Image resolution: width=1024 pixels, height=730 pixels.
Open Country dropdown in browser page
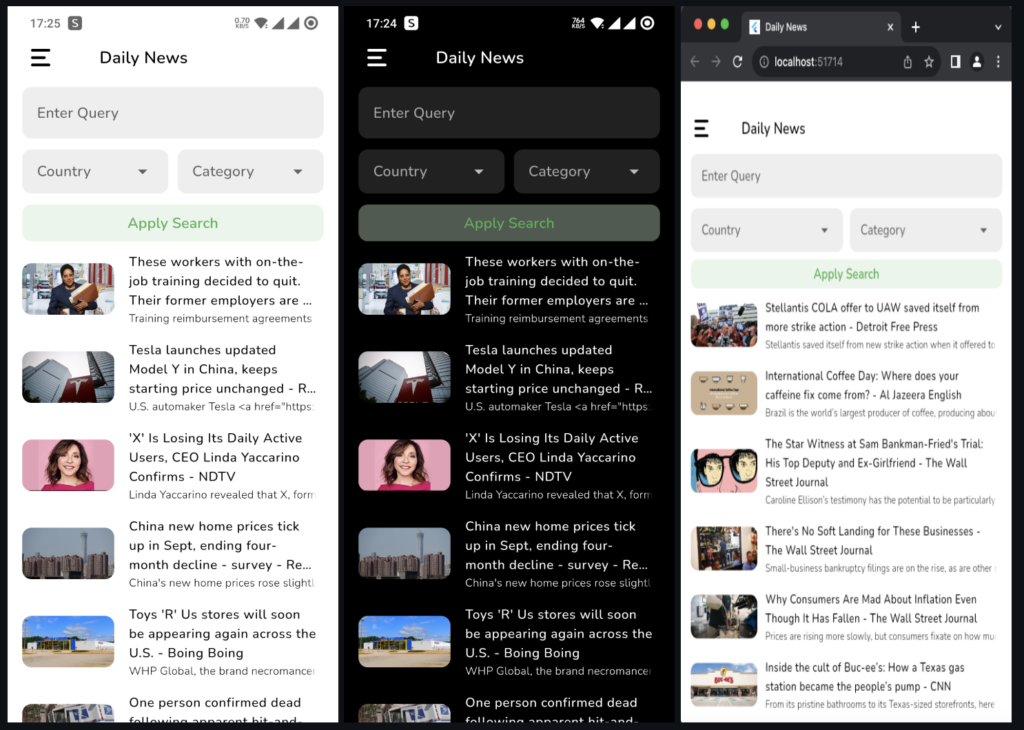coord(767,230)
